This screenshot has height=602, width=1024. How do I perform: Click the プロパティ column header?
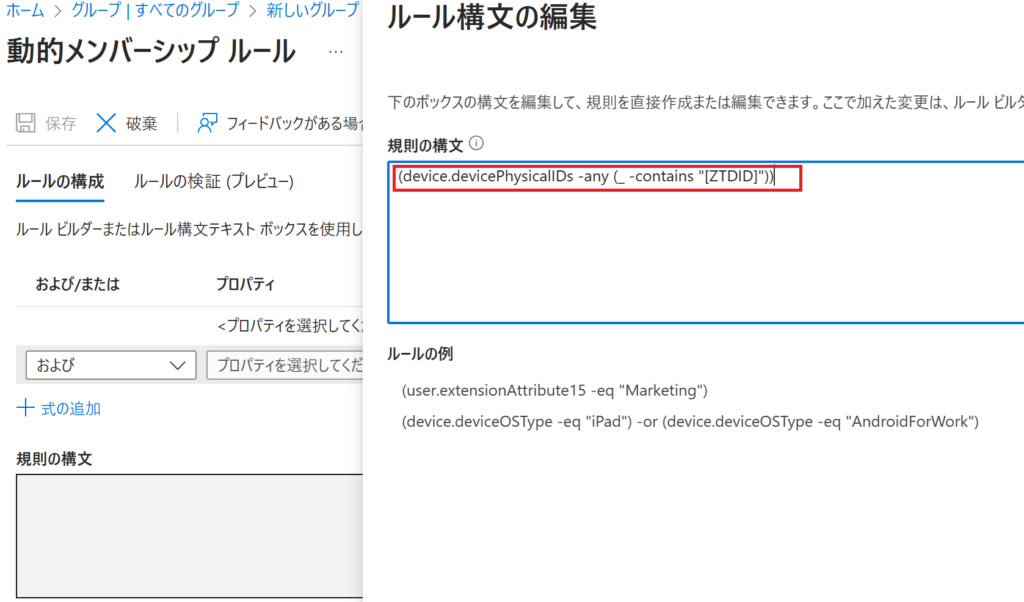click(245, 284)
